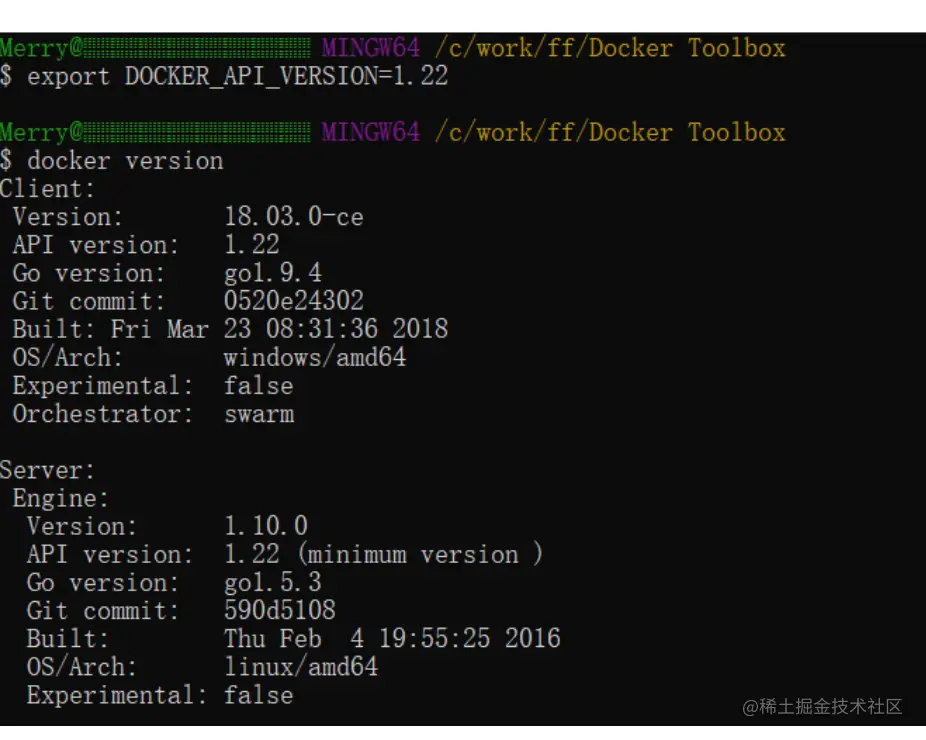The width and height of the screenshot is (926, 740).
Task: Select server Git commit 590d5108
Action: 280,610
